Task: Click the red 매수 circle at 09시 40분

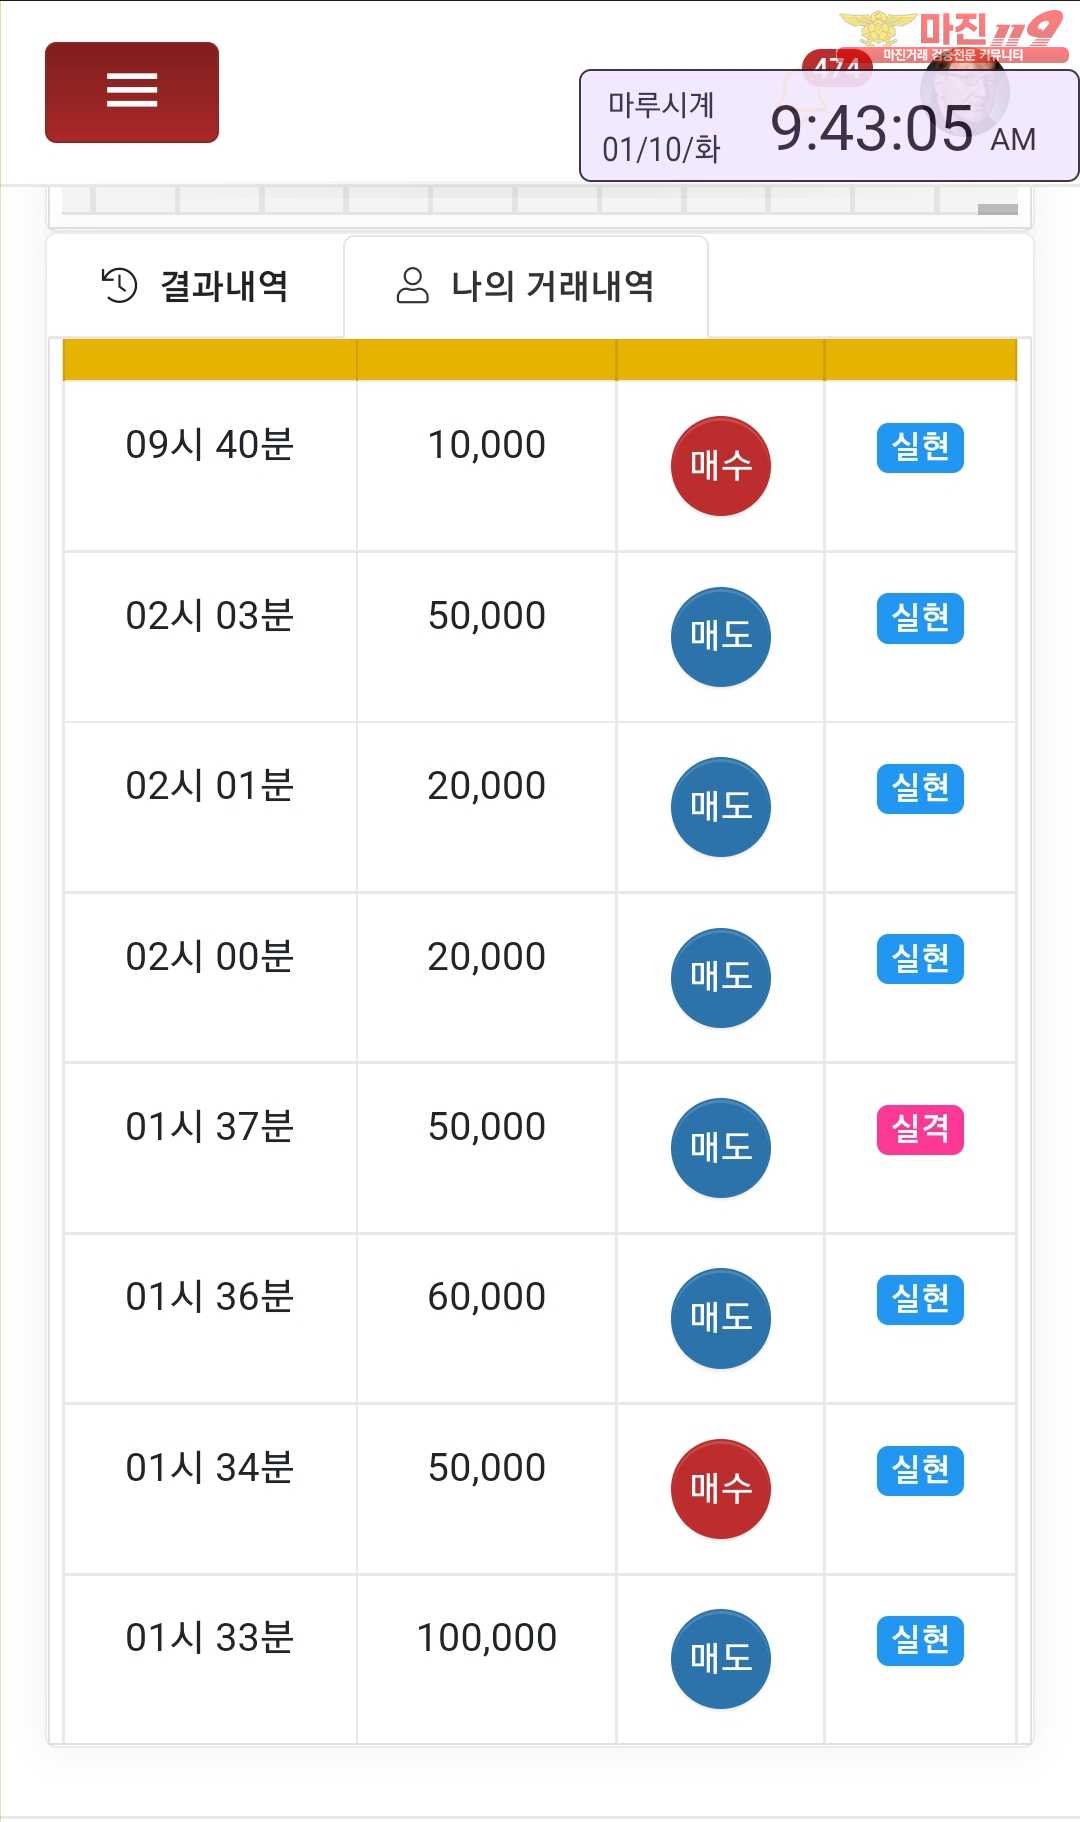Action: pyautogui.click(x=720, y=466)
